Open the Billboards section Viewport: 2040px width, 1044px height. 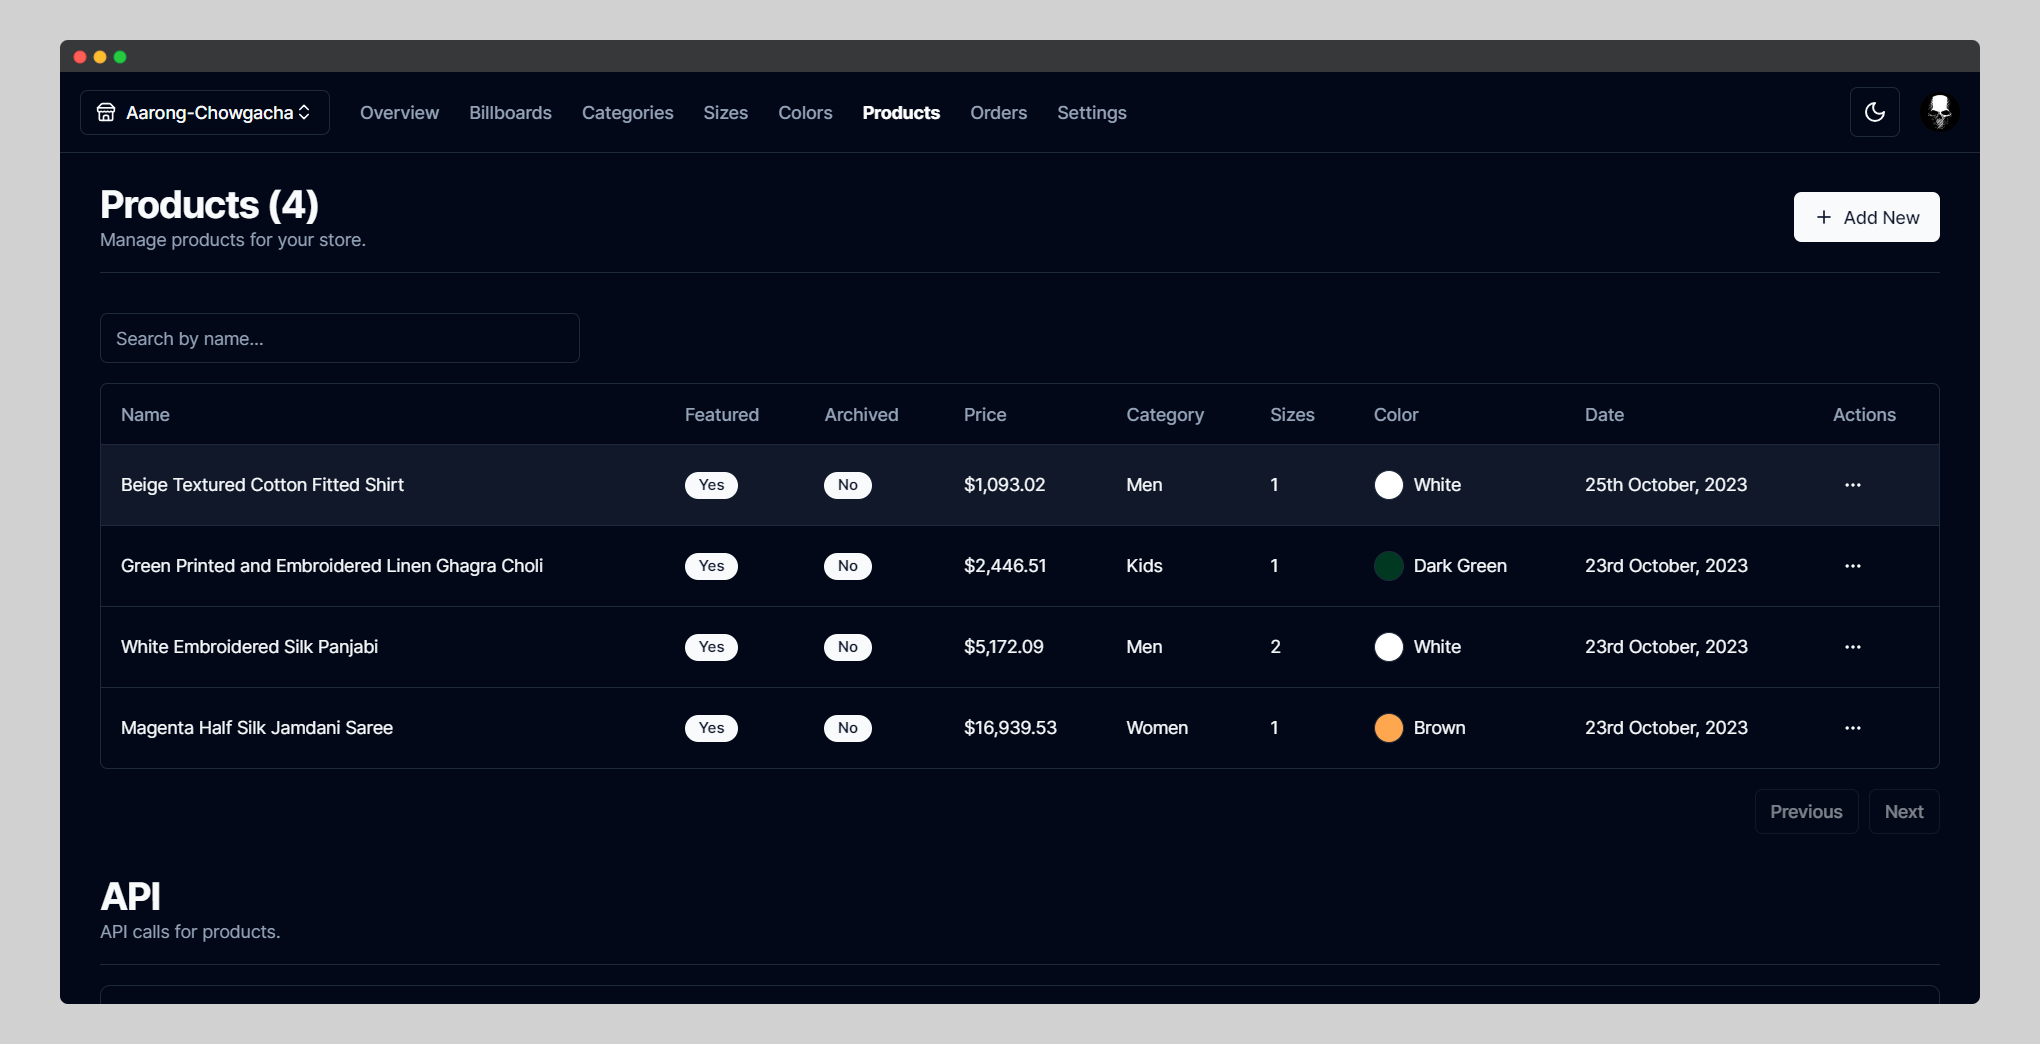(x=510, y=113)
